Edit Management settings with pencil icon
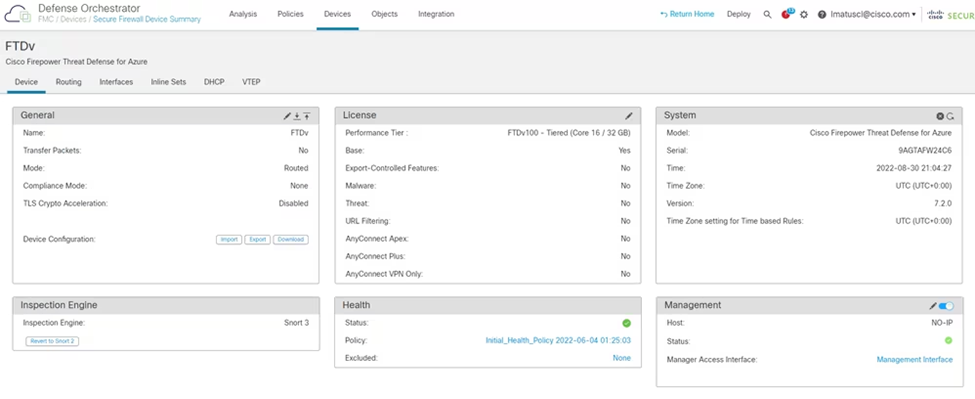This screenshot has height=399, width=975. (x=933, y=306)
